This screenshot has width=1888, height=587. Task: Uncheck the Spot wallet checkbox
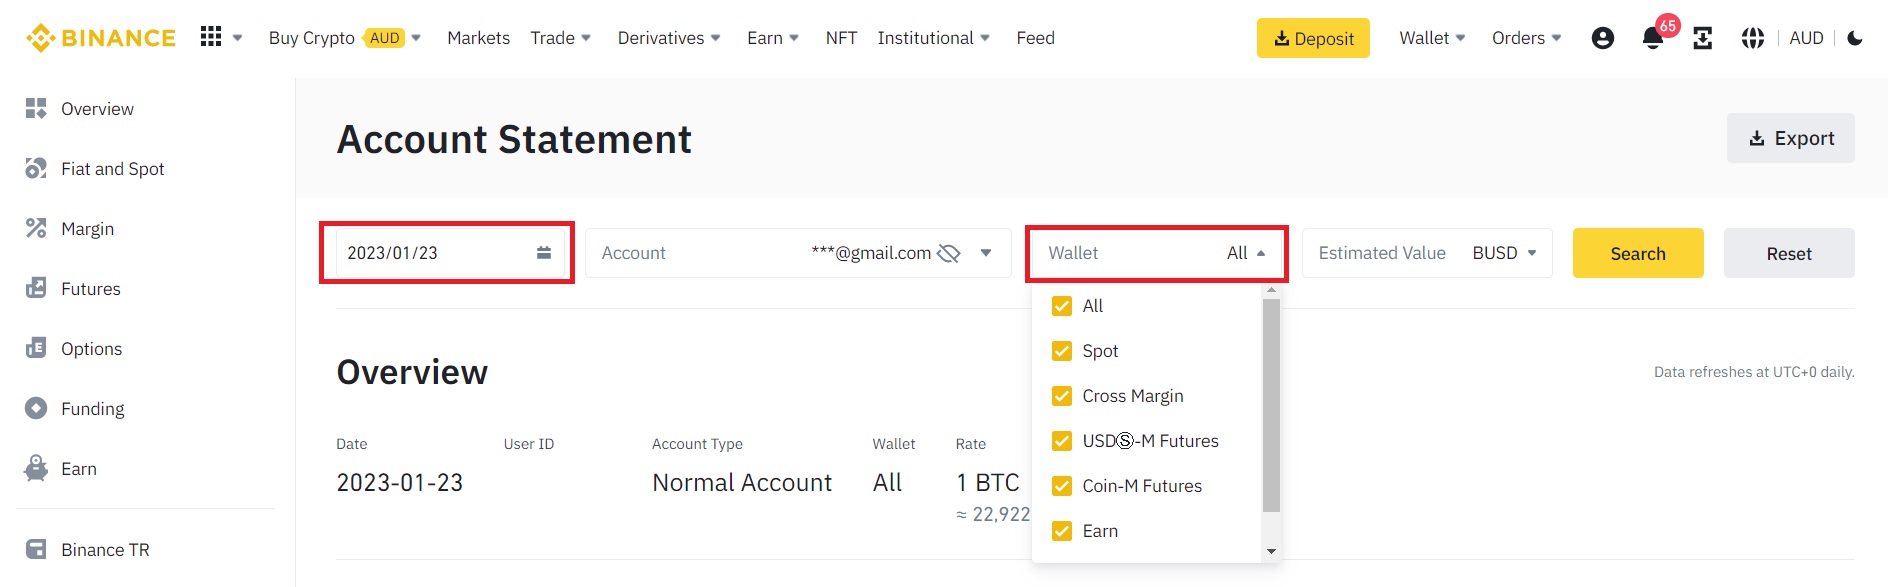click(x=1062, y=351)
